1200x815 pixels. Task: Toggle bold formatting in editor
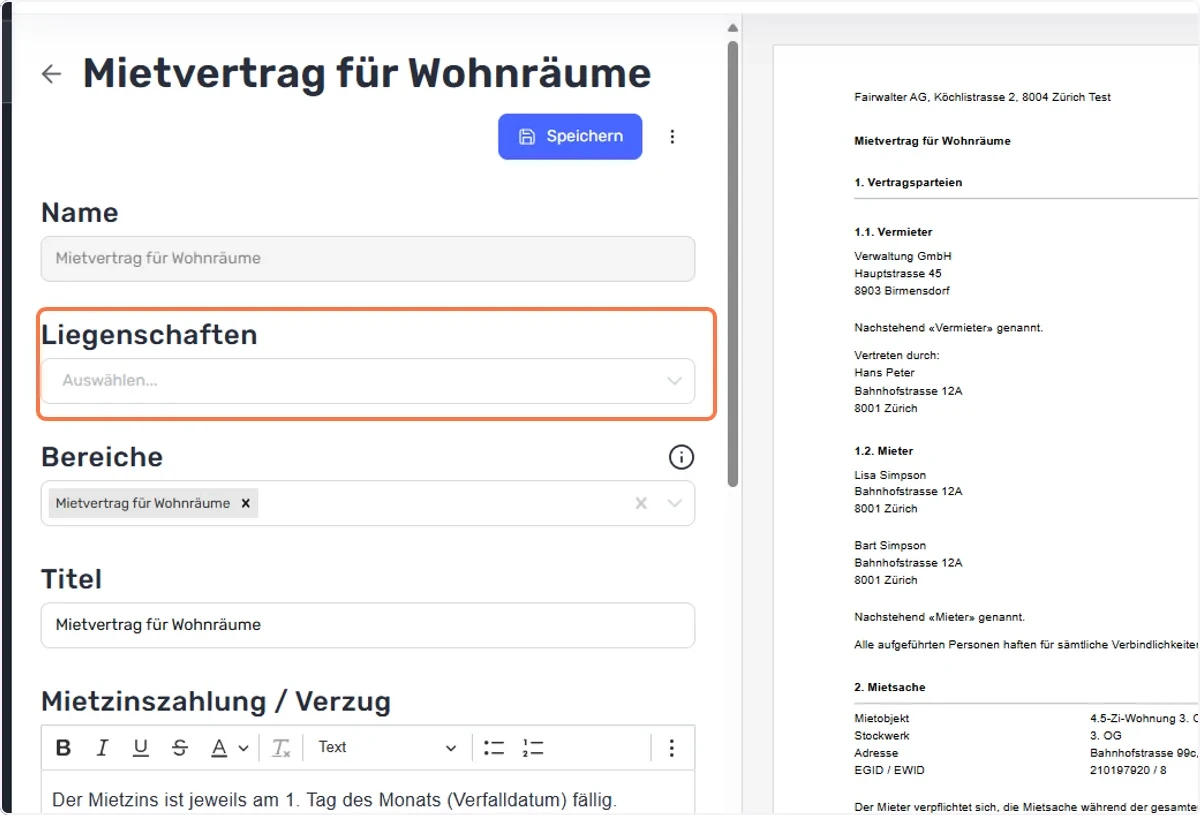click(x=63, y=748)
